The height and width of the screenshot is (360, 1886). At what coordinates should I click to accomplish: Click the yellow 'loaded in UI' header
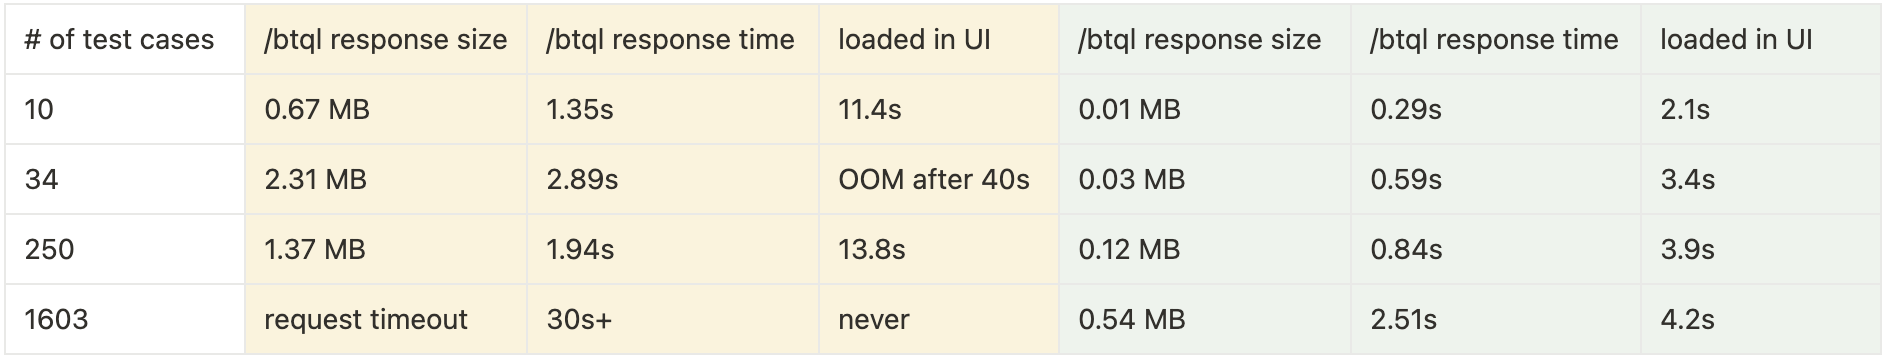click(x=938, y=39)
